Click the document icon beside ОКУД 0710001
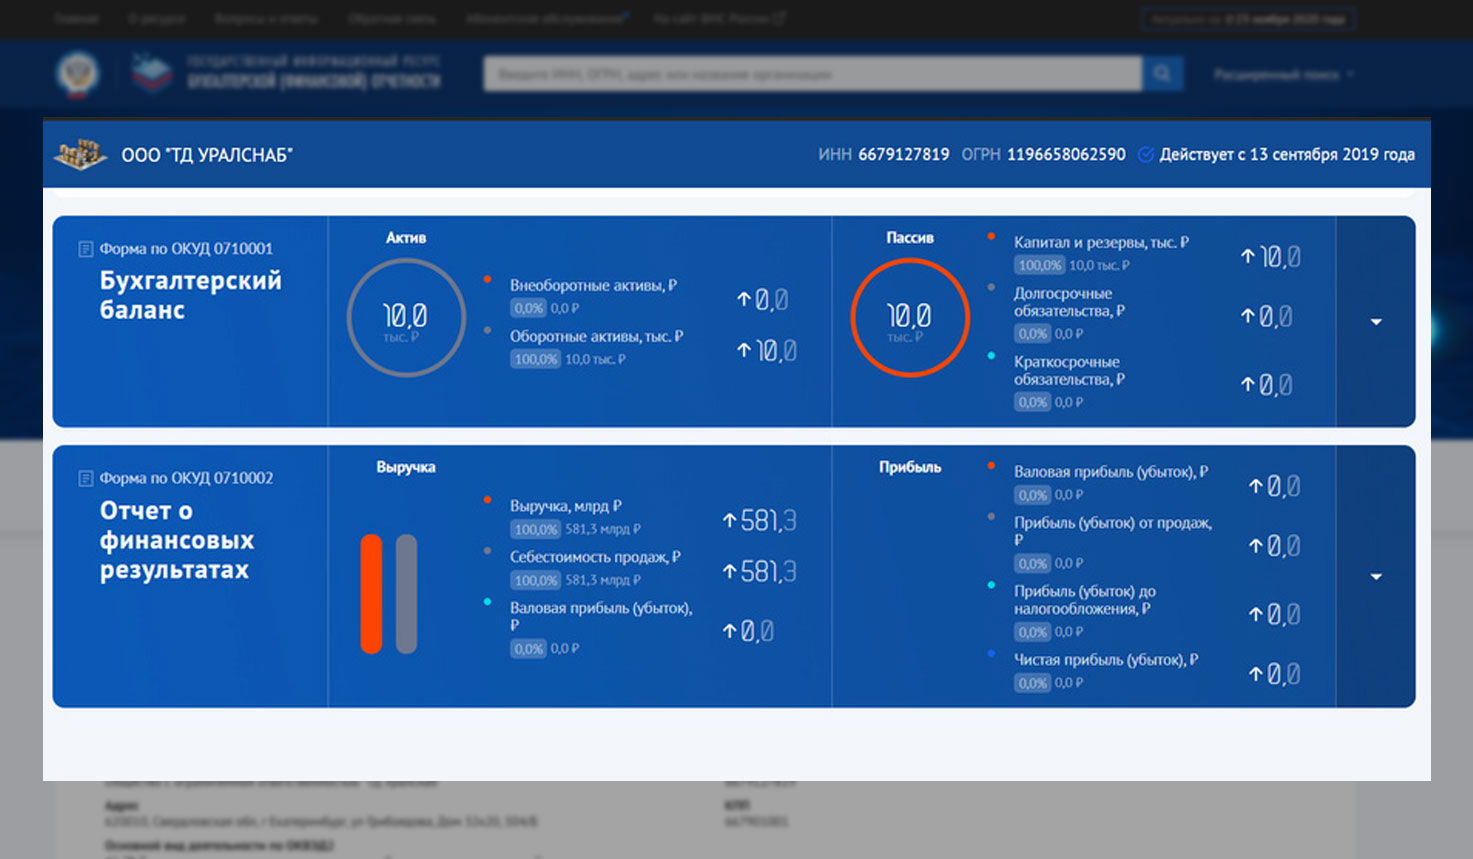Image resolution: width=1473 pixels, height=859 pixels. 86,249
